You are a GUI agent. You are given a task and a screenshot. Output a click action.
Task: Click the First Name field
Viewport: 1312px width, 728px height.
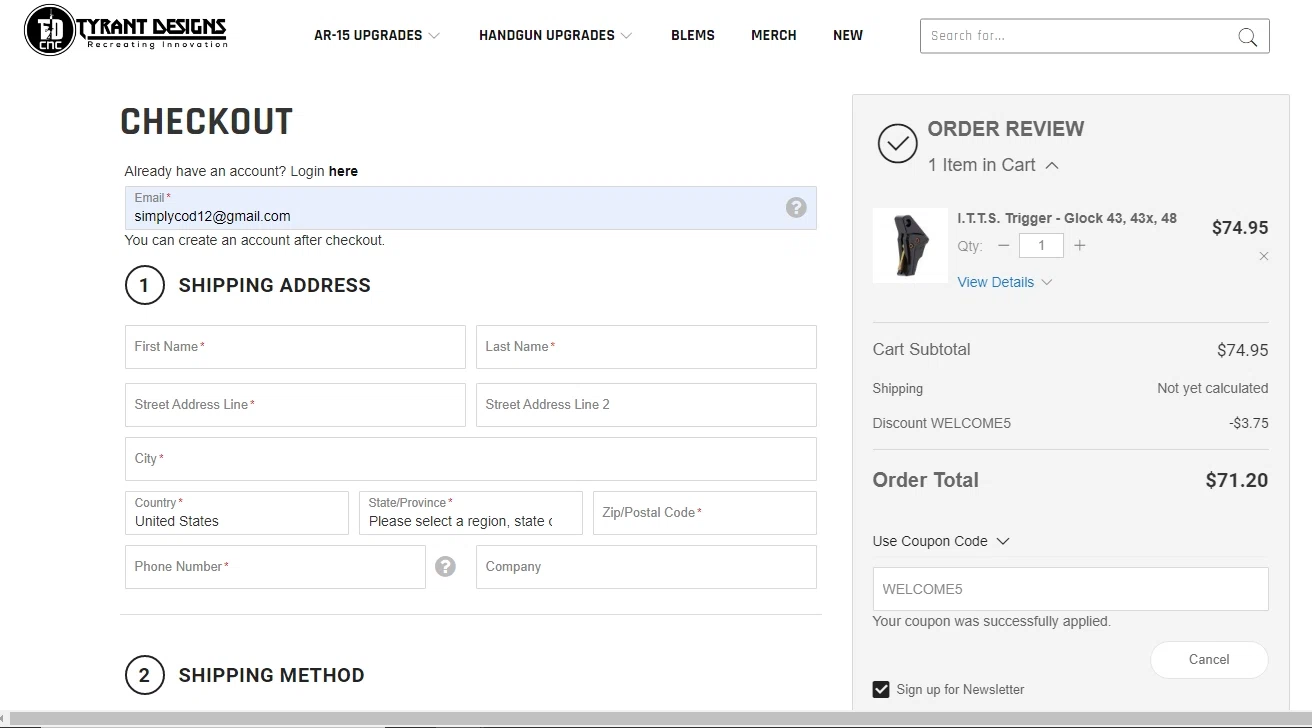pyautogui.click(x=295, y=347)
